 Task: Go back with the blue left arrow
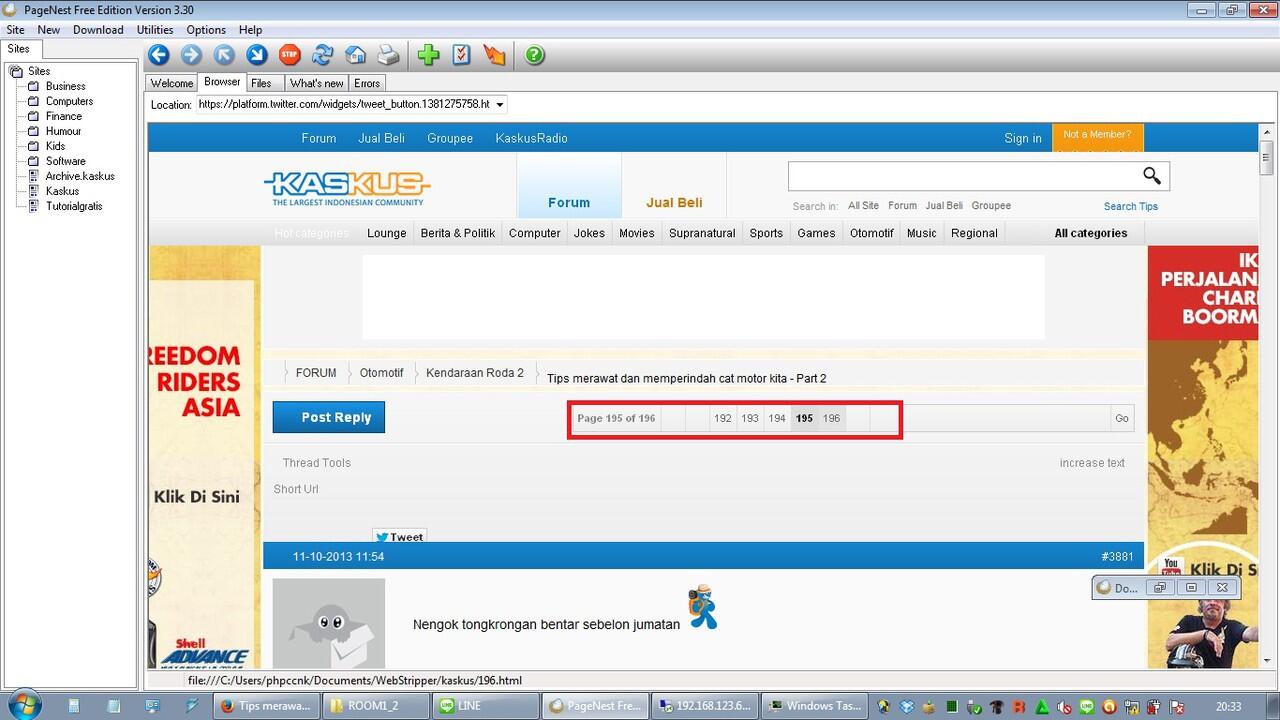coord(159,55)
